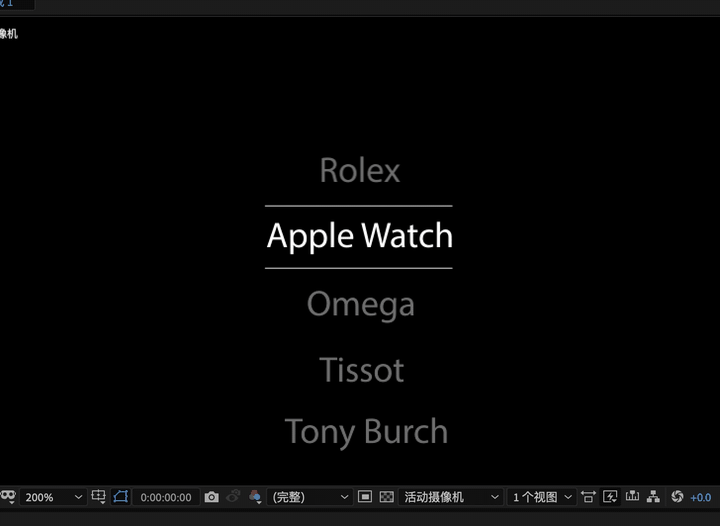Click the VR goggles mask icon
The width and height of the screenshot is (720, 526).
click(x=8, y=497)
